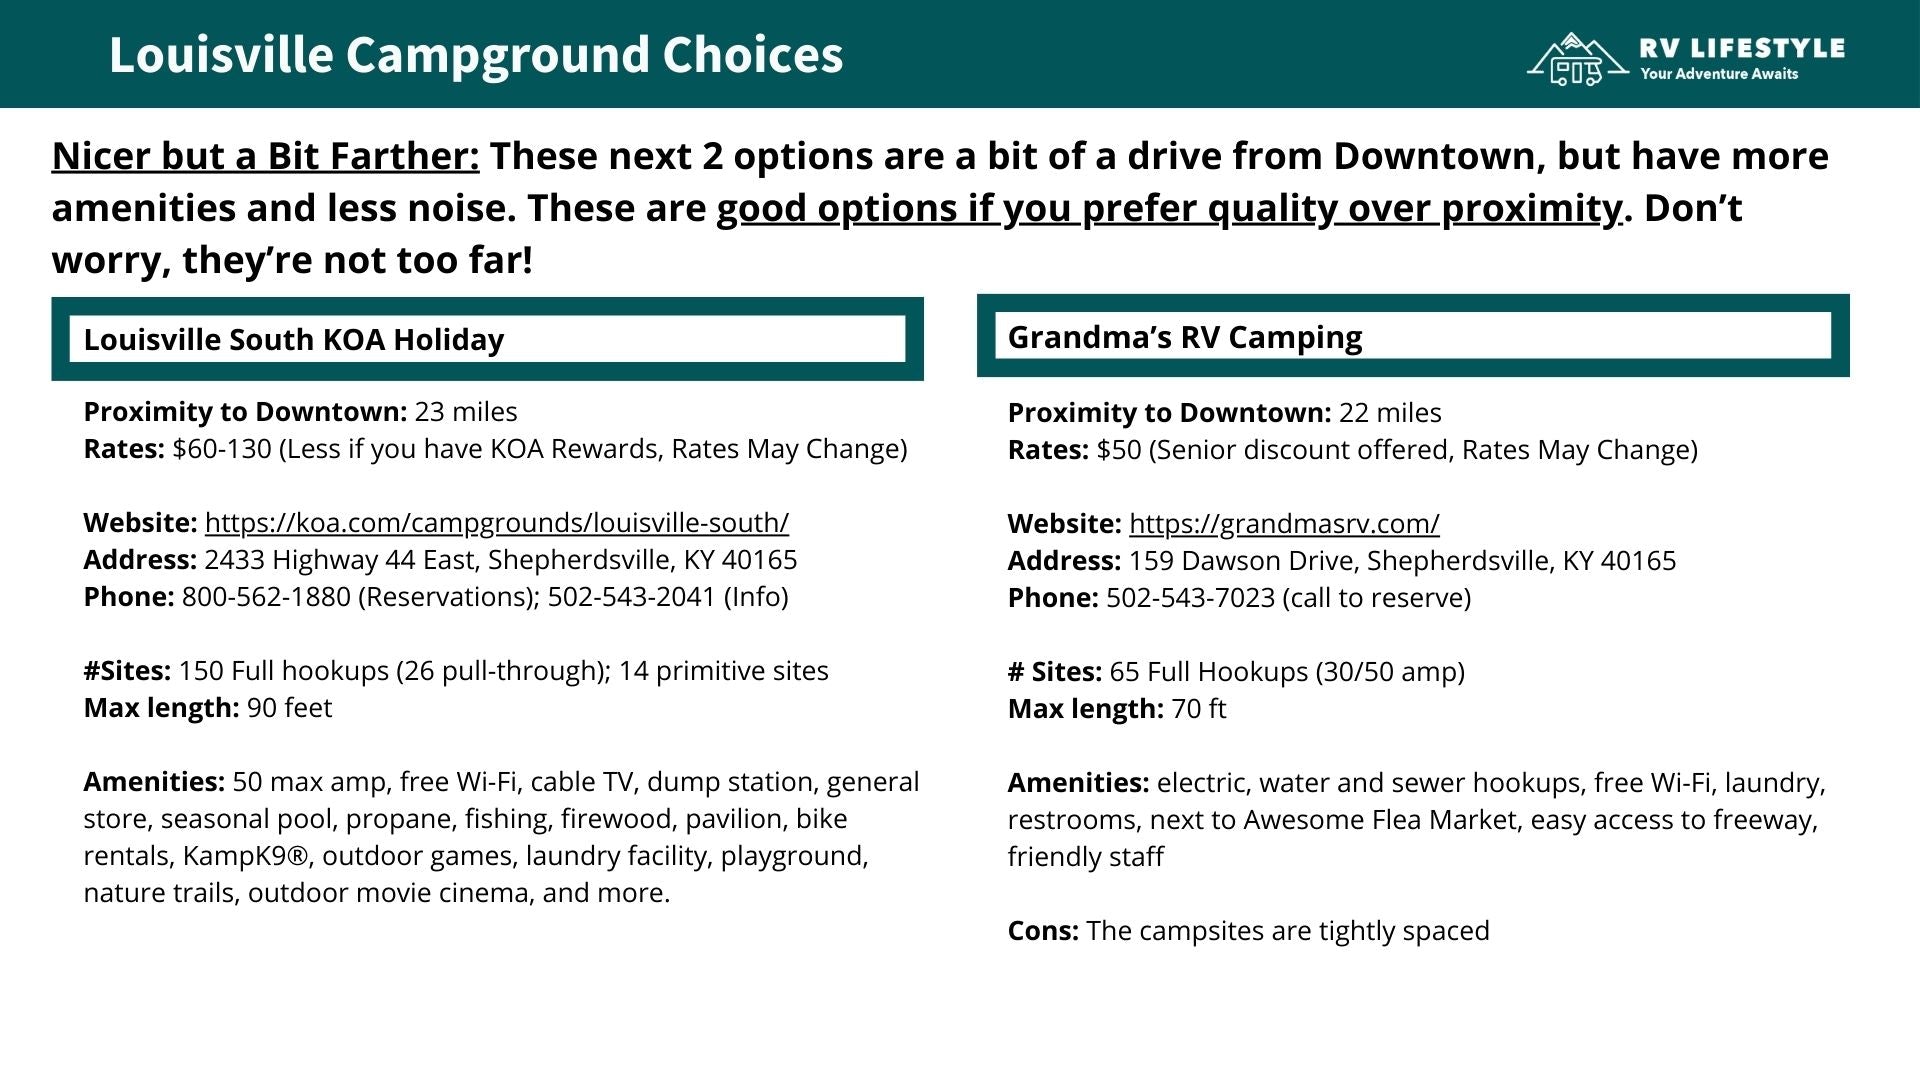This screenshot has width=1920, height=1080.
Task: Click the KOA "Amenities:" label
Action: click(x=154, y=782)
